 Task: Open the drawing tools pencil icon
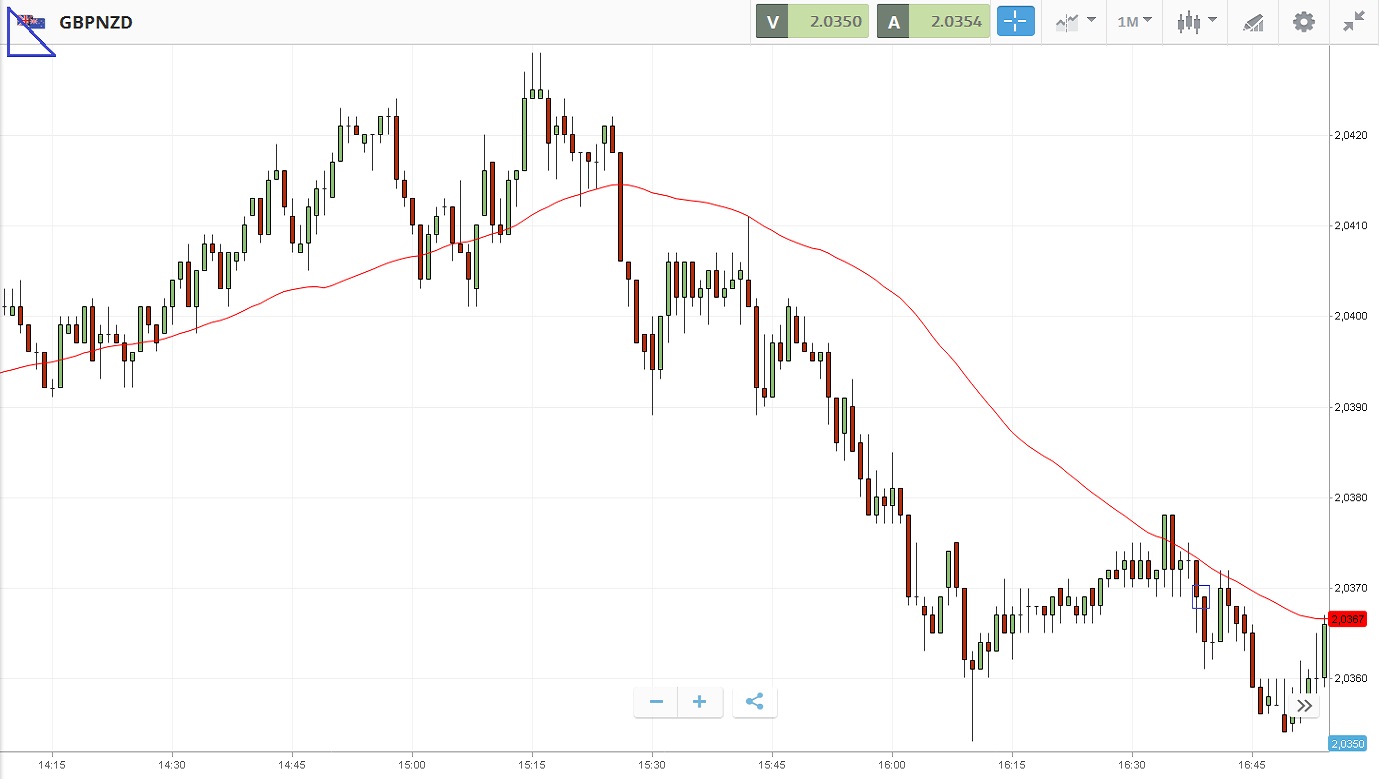pyautogui.click(x=1253, y=21)
